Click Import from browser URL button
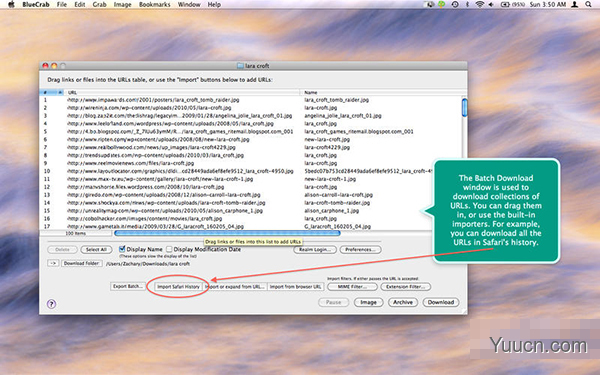This screenshot has width=600, height=375. coord(295,287)
